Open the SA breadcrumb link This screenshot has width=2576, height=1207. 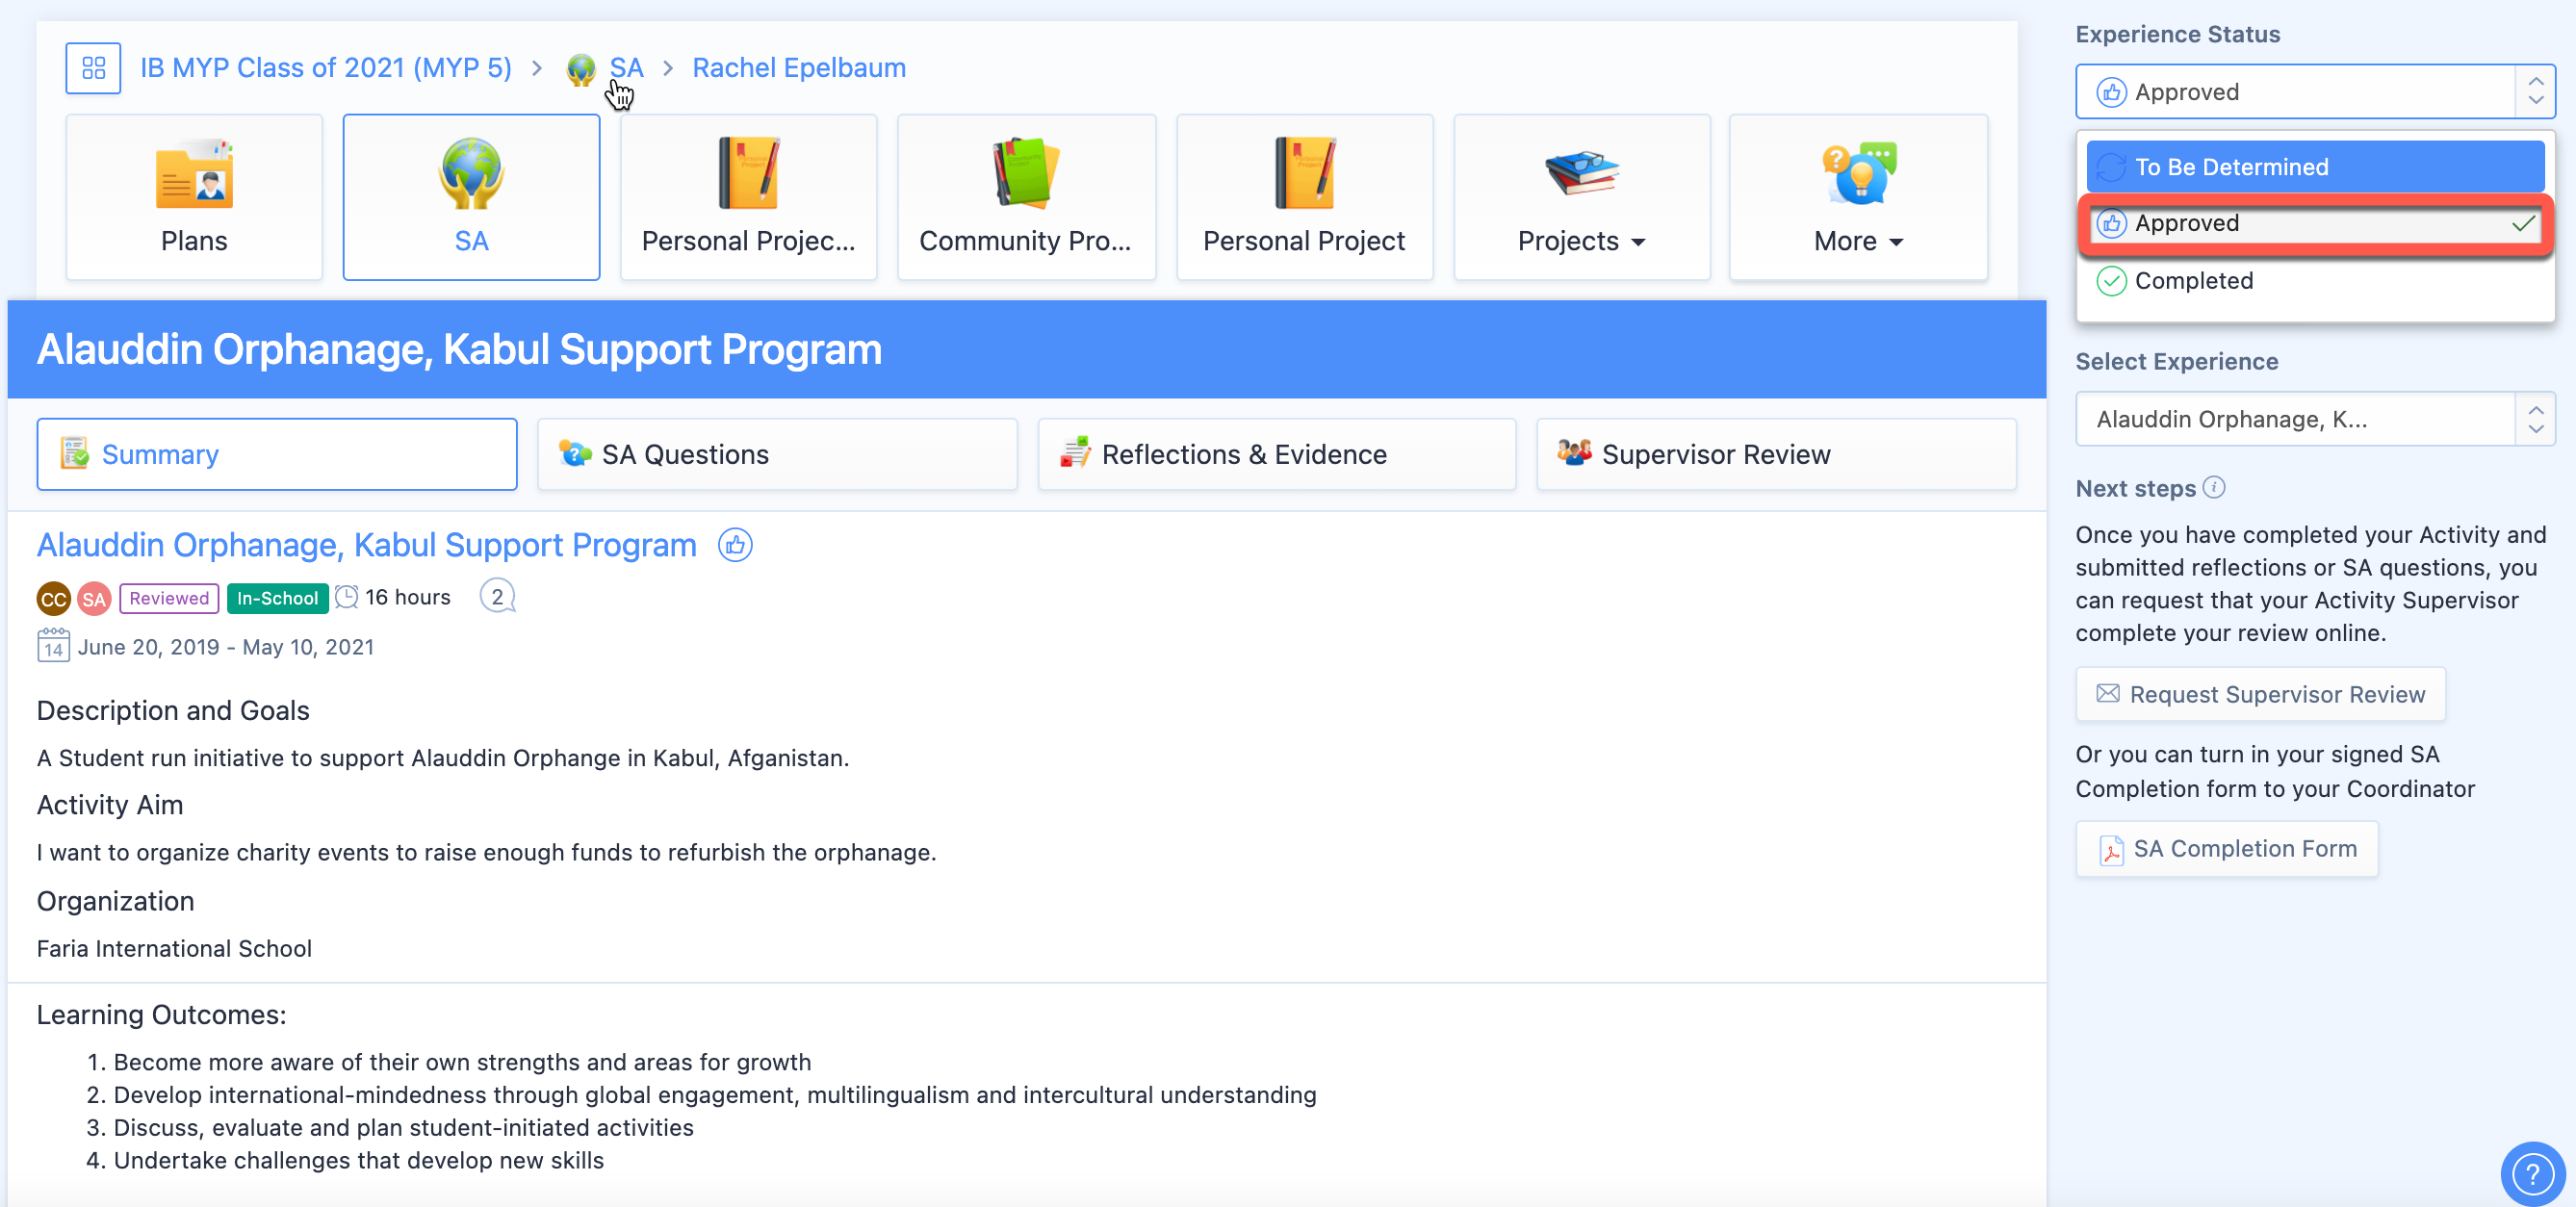click(x=627, y=68)
